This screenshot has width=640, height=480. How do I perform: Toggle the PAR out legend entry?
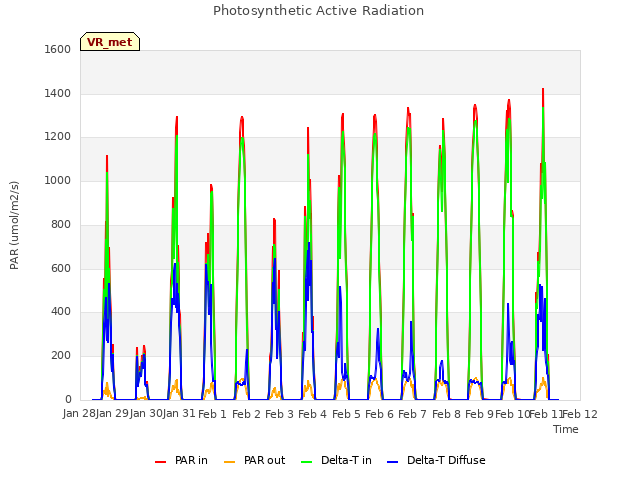(x=255, y=460)
